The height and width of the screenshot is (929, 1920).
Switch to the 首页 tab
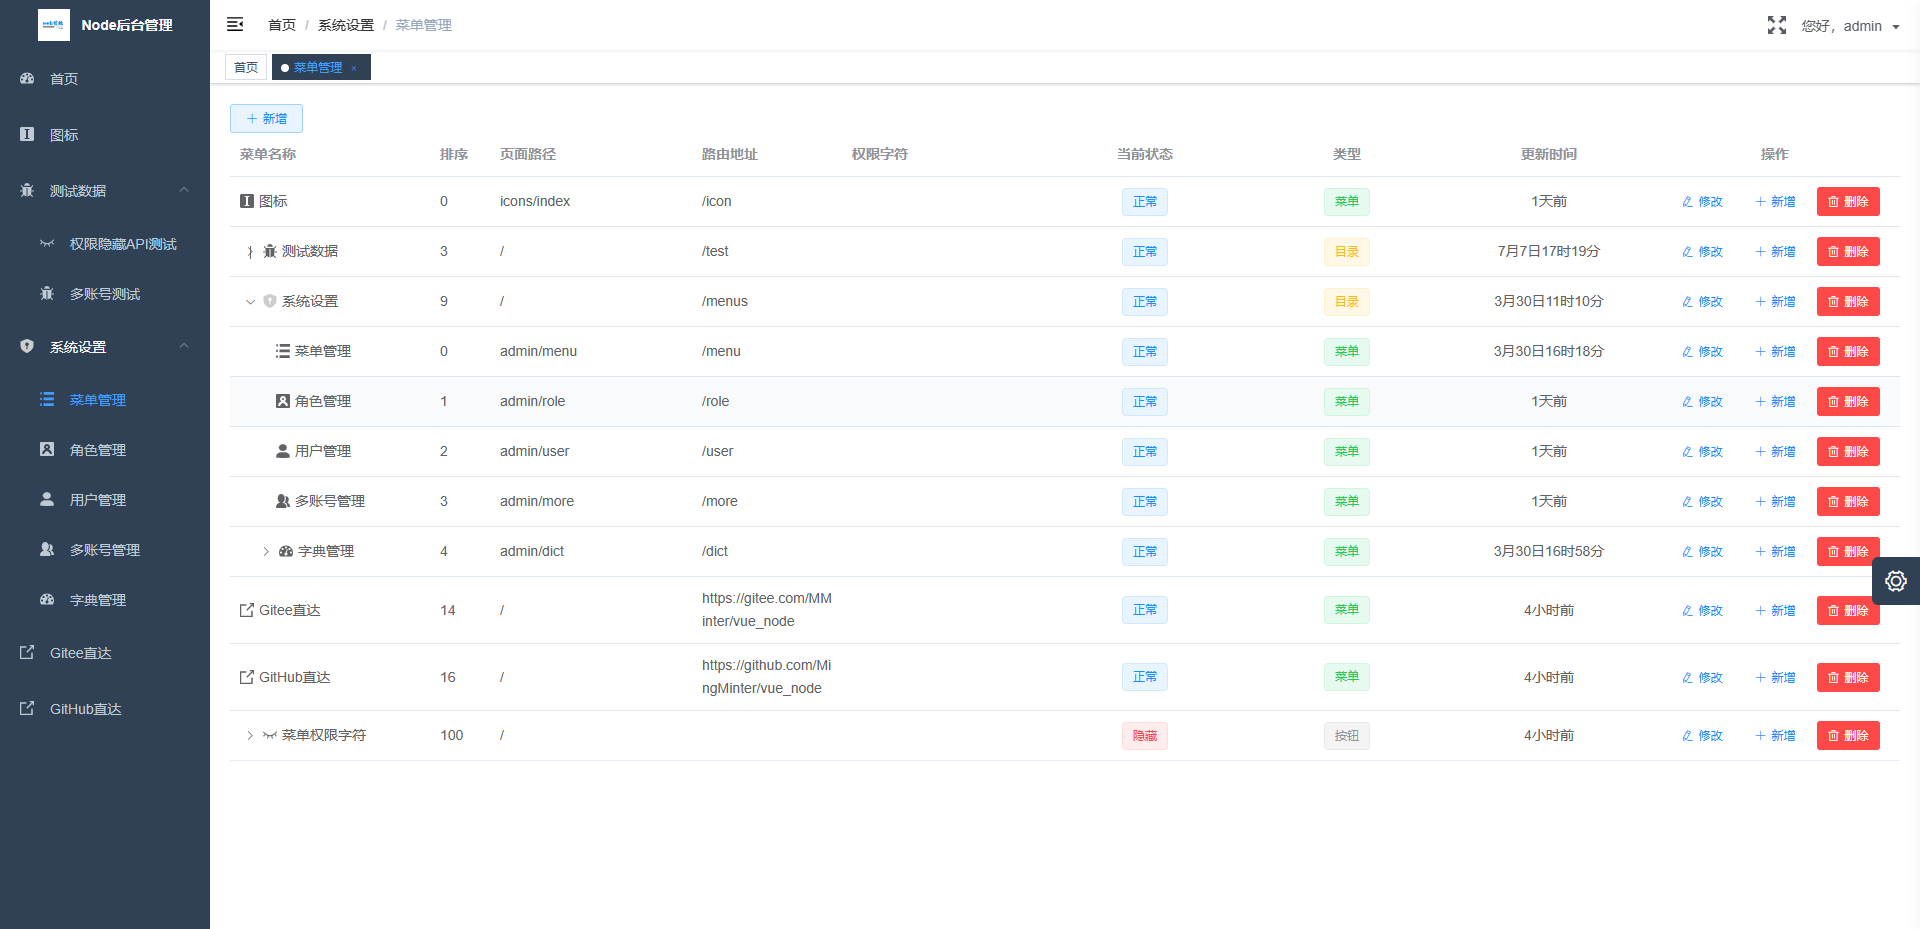coord(246,67)
